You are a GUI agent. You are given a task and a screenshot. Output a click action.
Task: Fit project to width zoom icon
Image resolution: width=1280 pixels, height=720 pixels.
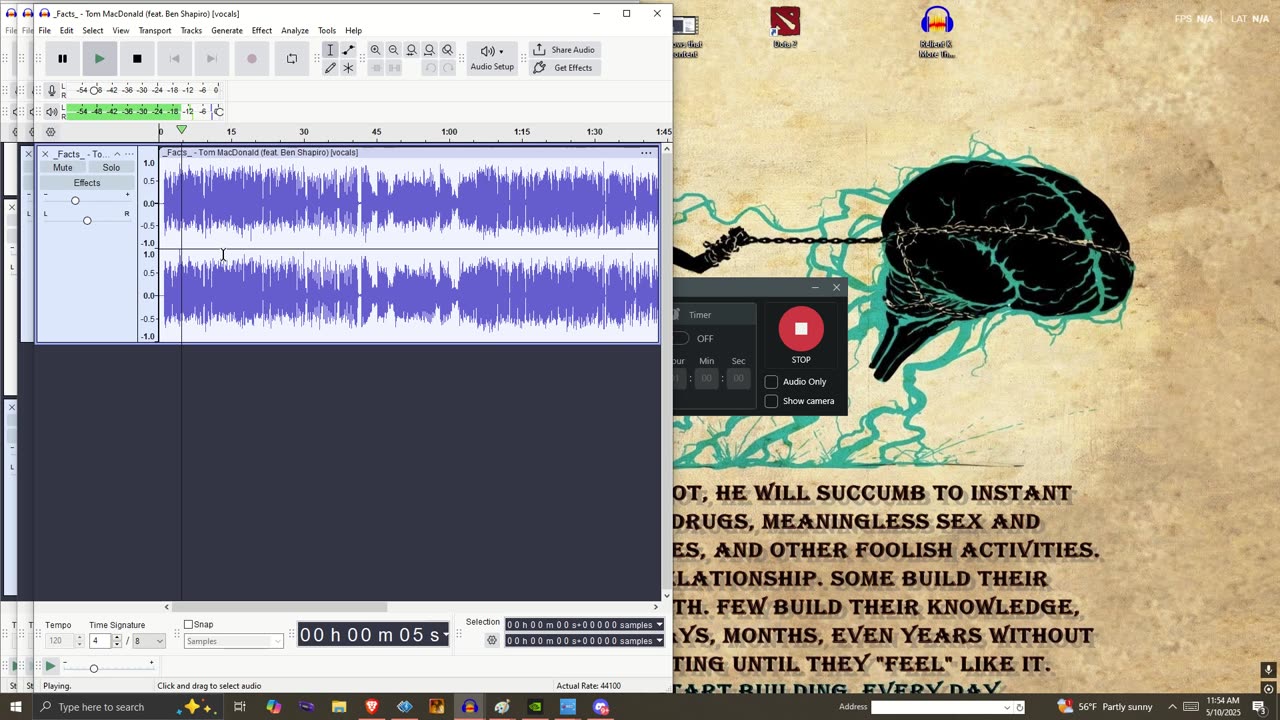point(429,50)
